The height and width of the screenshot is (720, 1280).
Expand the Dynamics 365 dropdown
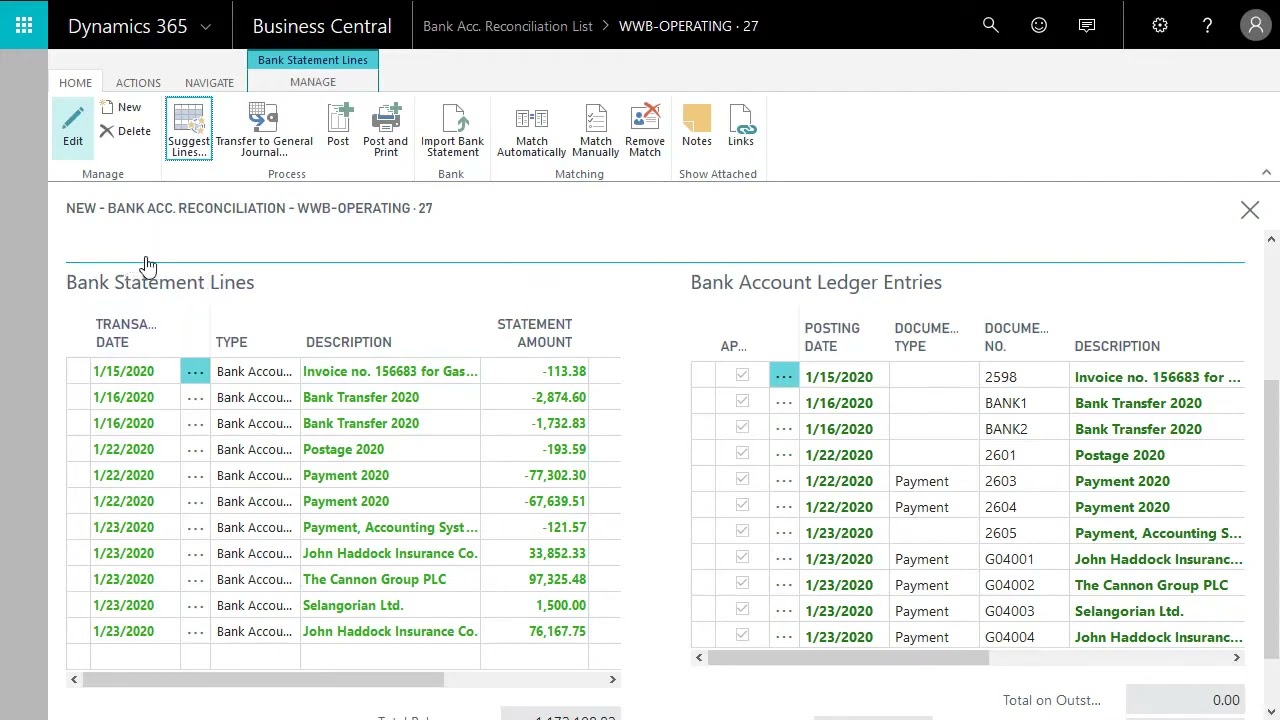(x=206, y=27)
